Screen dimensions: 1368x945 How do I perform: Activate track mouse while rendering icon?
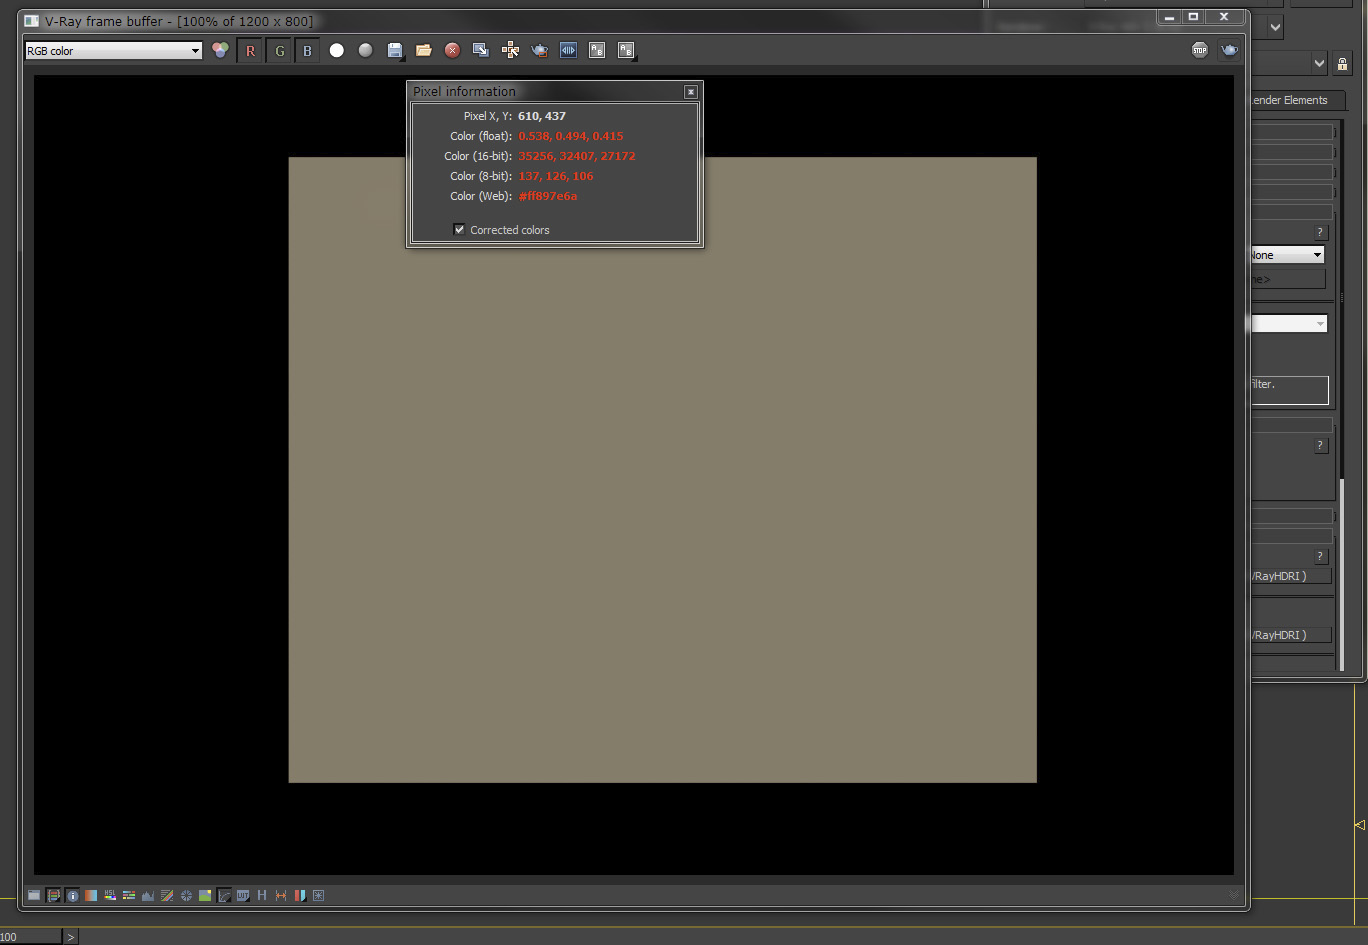(x=510, y=50)
